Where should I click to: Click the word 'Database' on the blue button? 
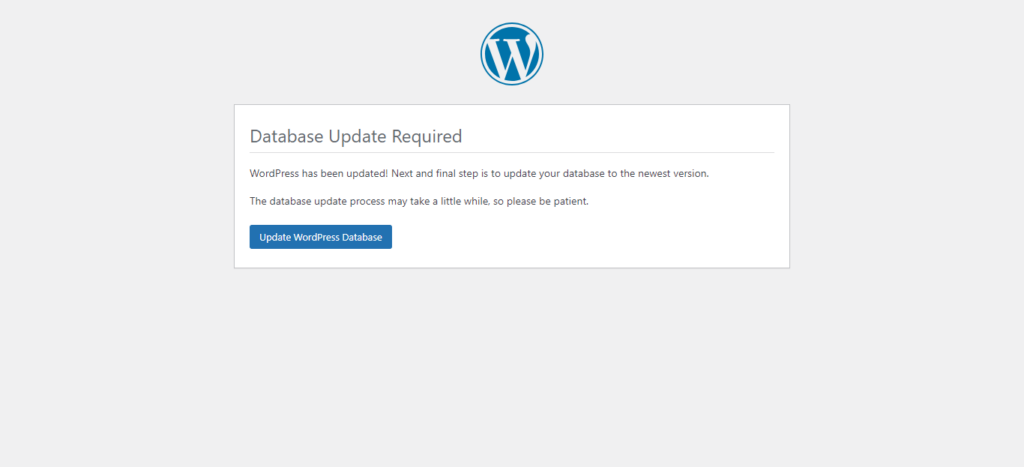click(x=359, y=237)
